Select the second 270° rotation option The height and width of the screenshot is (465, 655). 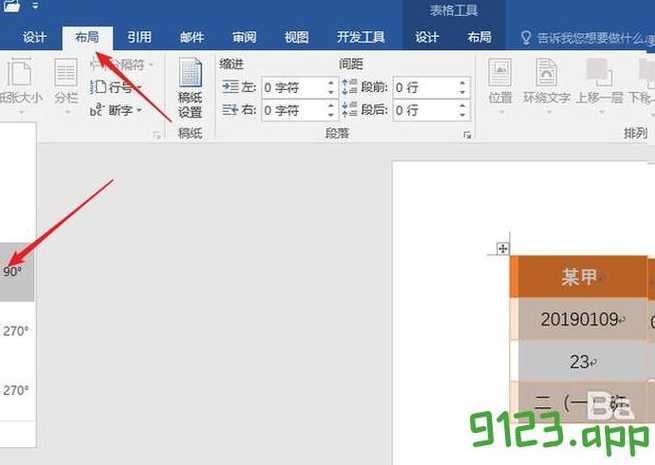[x=17, y=391]
